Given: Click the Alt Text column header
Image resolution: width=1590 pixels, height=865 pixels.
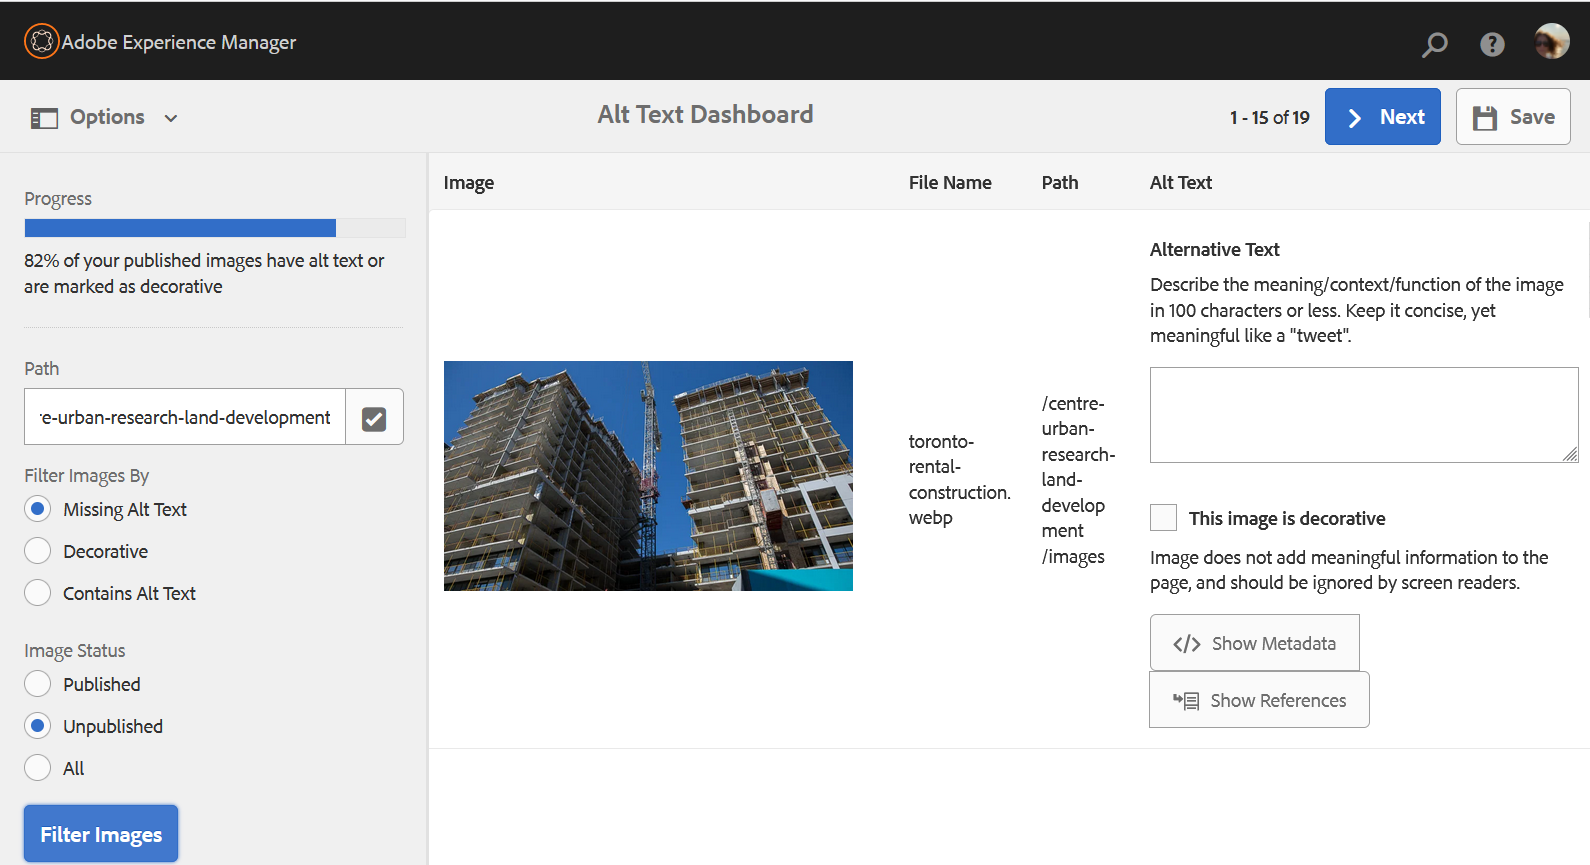Looking at the screenshot, I should pyautogui.click(x=1180, y=183).
